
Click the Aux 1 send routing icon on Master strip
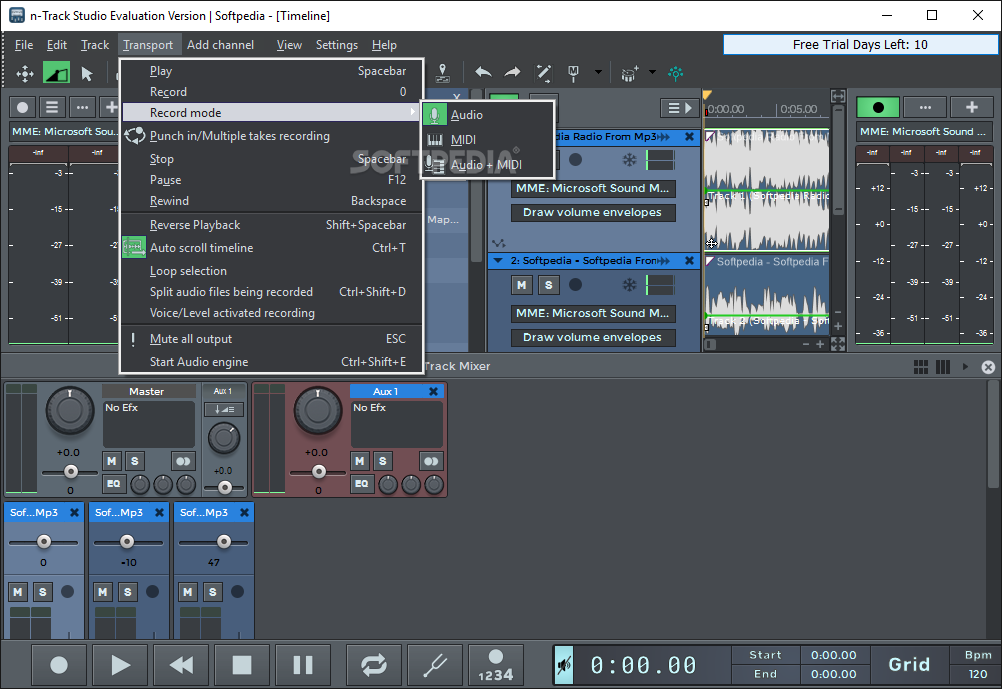224,409
